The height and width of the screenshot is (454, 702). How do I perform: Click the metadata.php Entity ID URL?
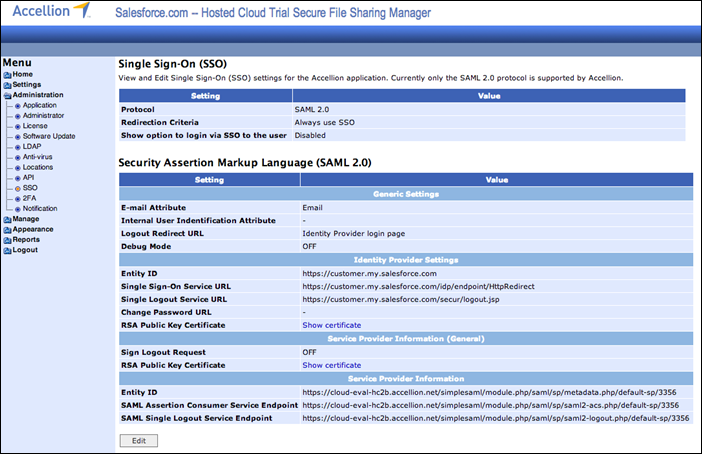(489, 392)
